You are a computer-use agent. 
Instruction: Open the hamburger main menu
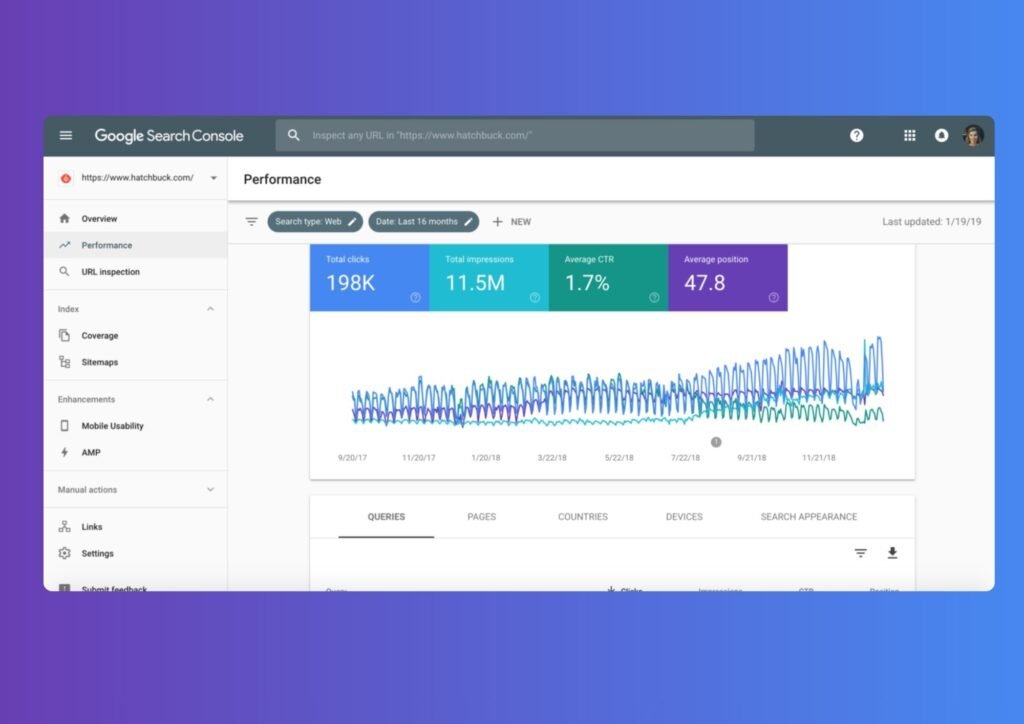point(66,136)
